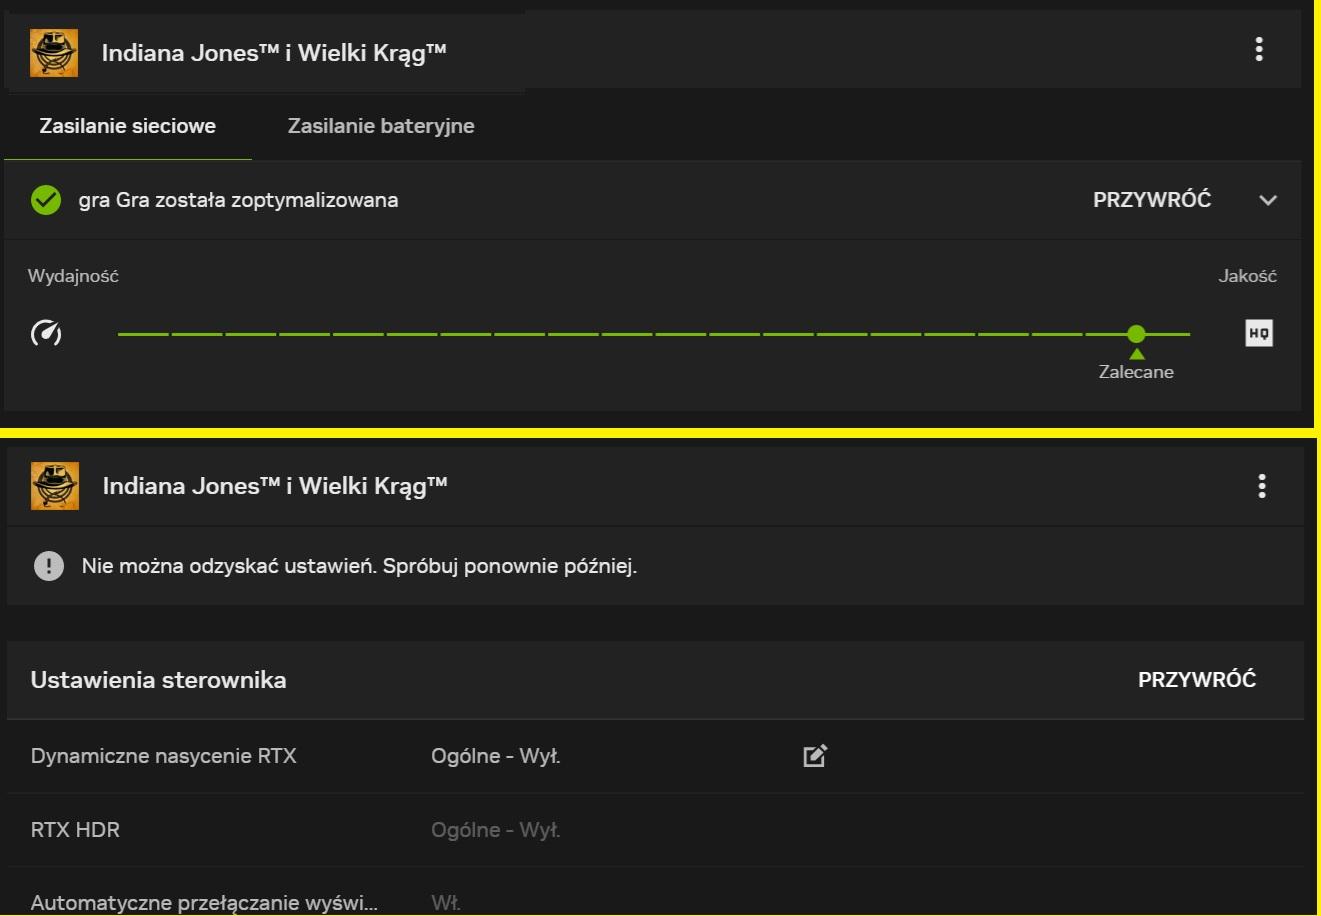This screenshot has height=916, width=1321.
Task: Open the three-dot menu in the bottom game panel
Action: [1262, 486]
